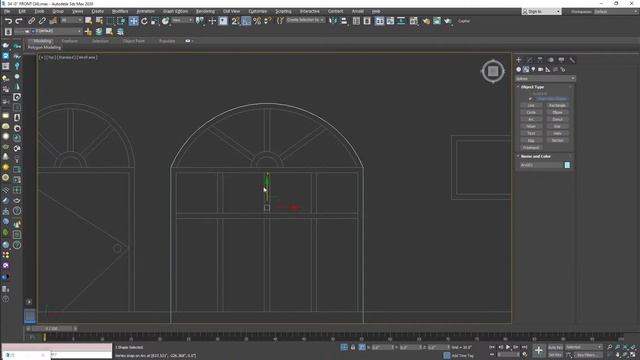Open the Splines category dropdown

(545, 78)
